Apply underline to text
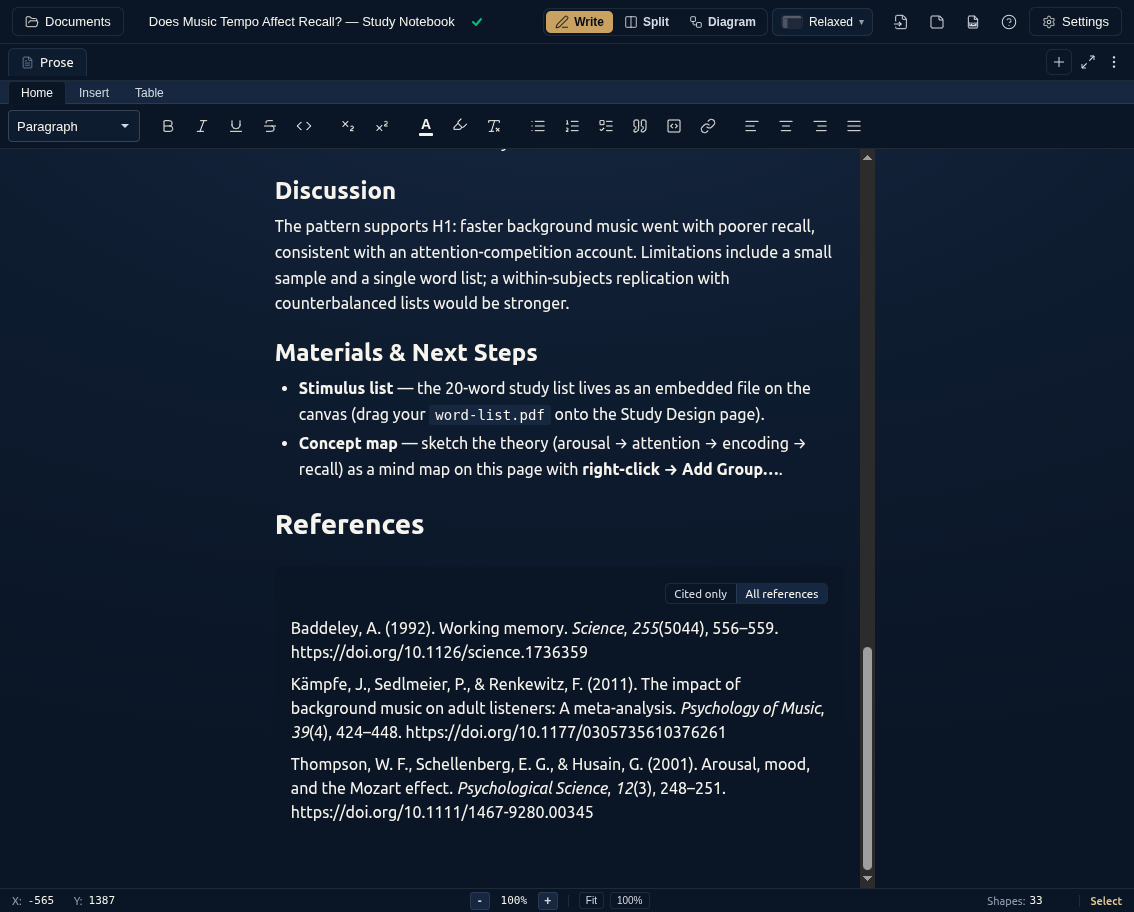This screenshot has height=912, width=1134. point(236,127)
